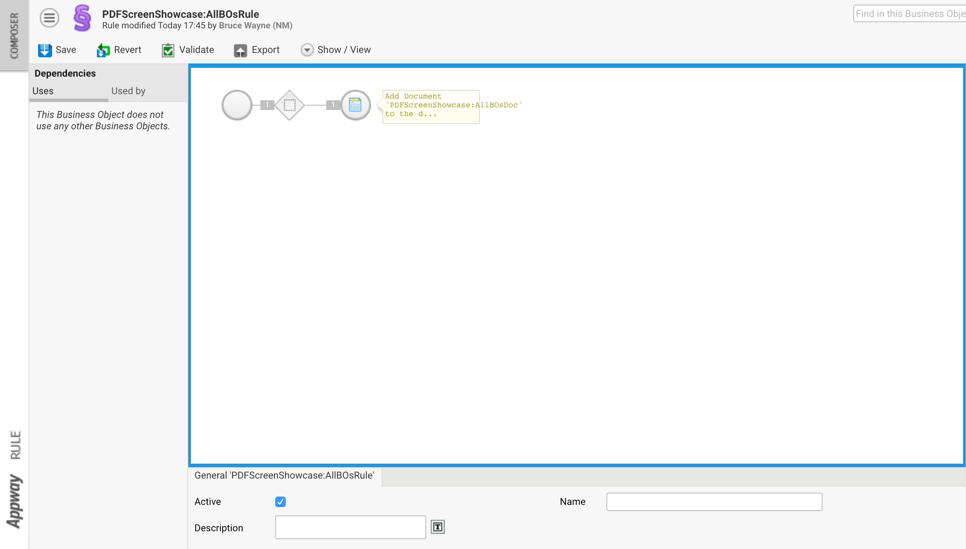Focus the Name input field
The height and width of the screenshot is (549, 966).
pos(714,502)
